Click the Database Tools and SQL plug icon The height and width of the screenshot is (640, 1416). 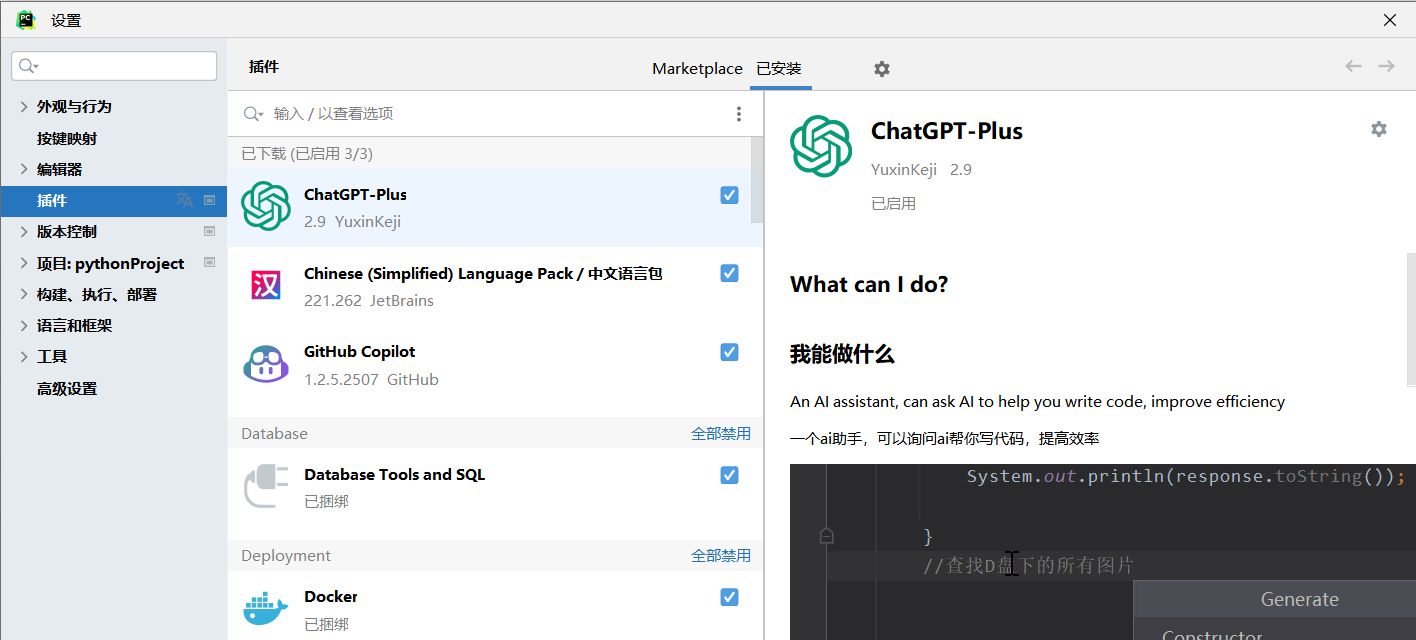coord(265,486)
